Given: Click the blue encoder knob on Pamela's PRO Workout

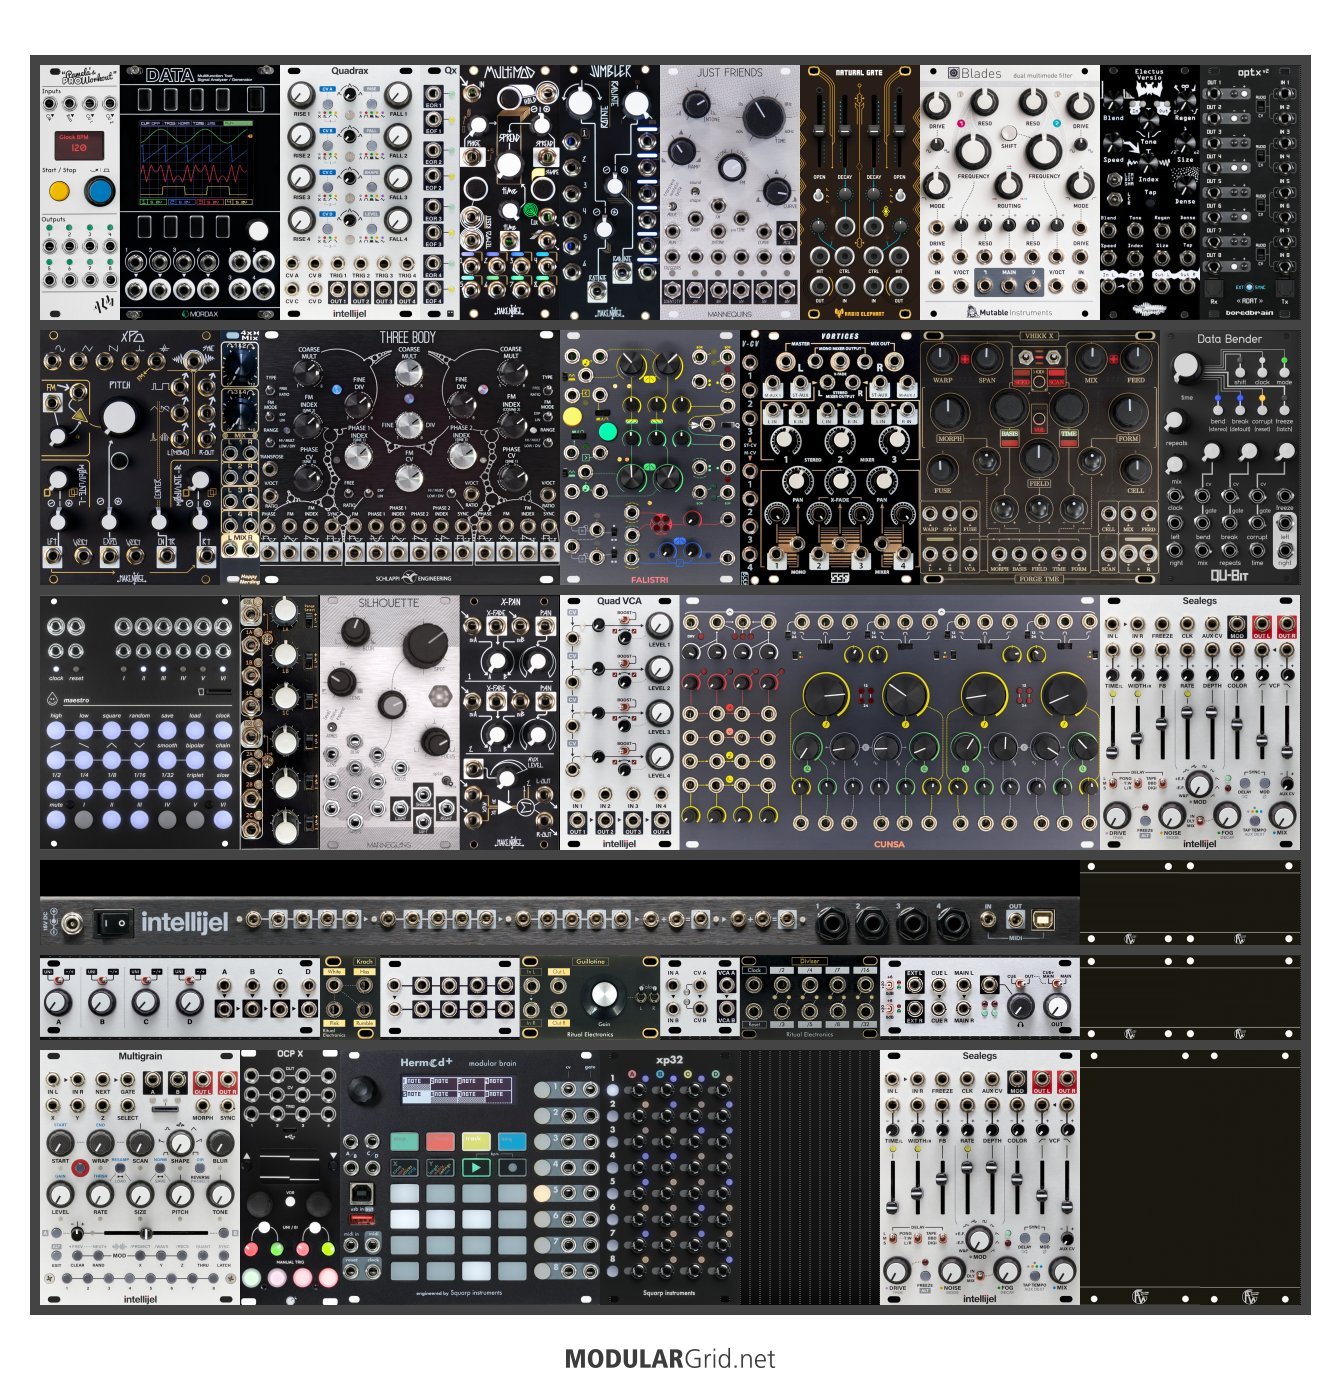Looking at the screenshot, I should click(99, 191).
